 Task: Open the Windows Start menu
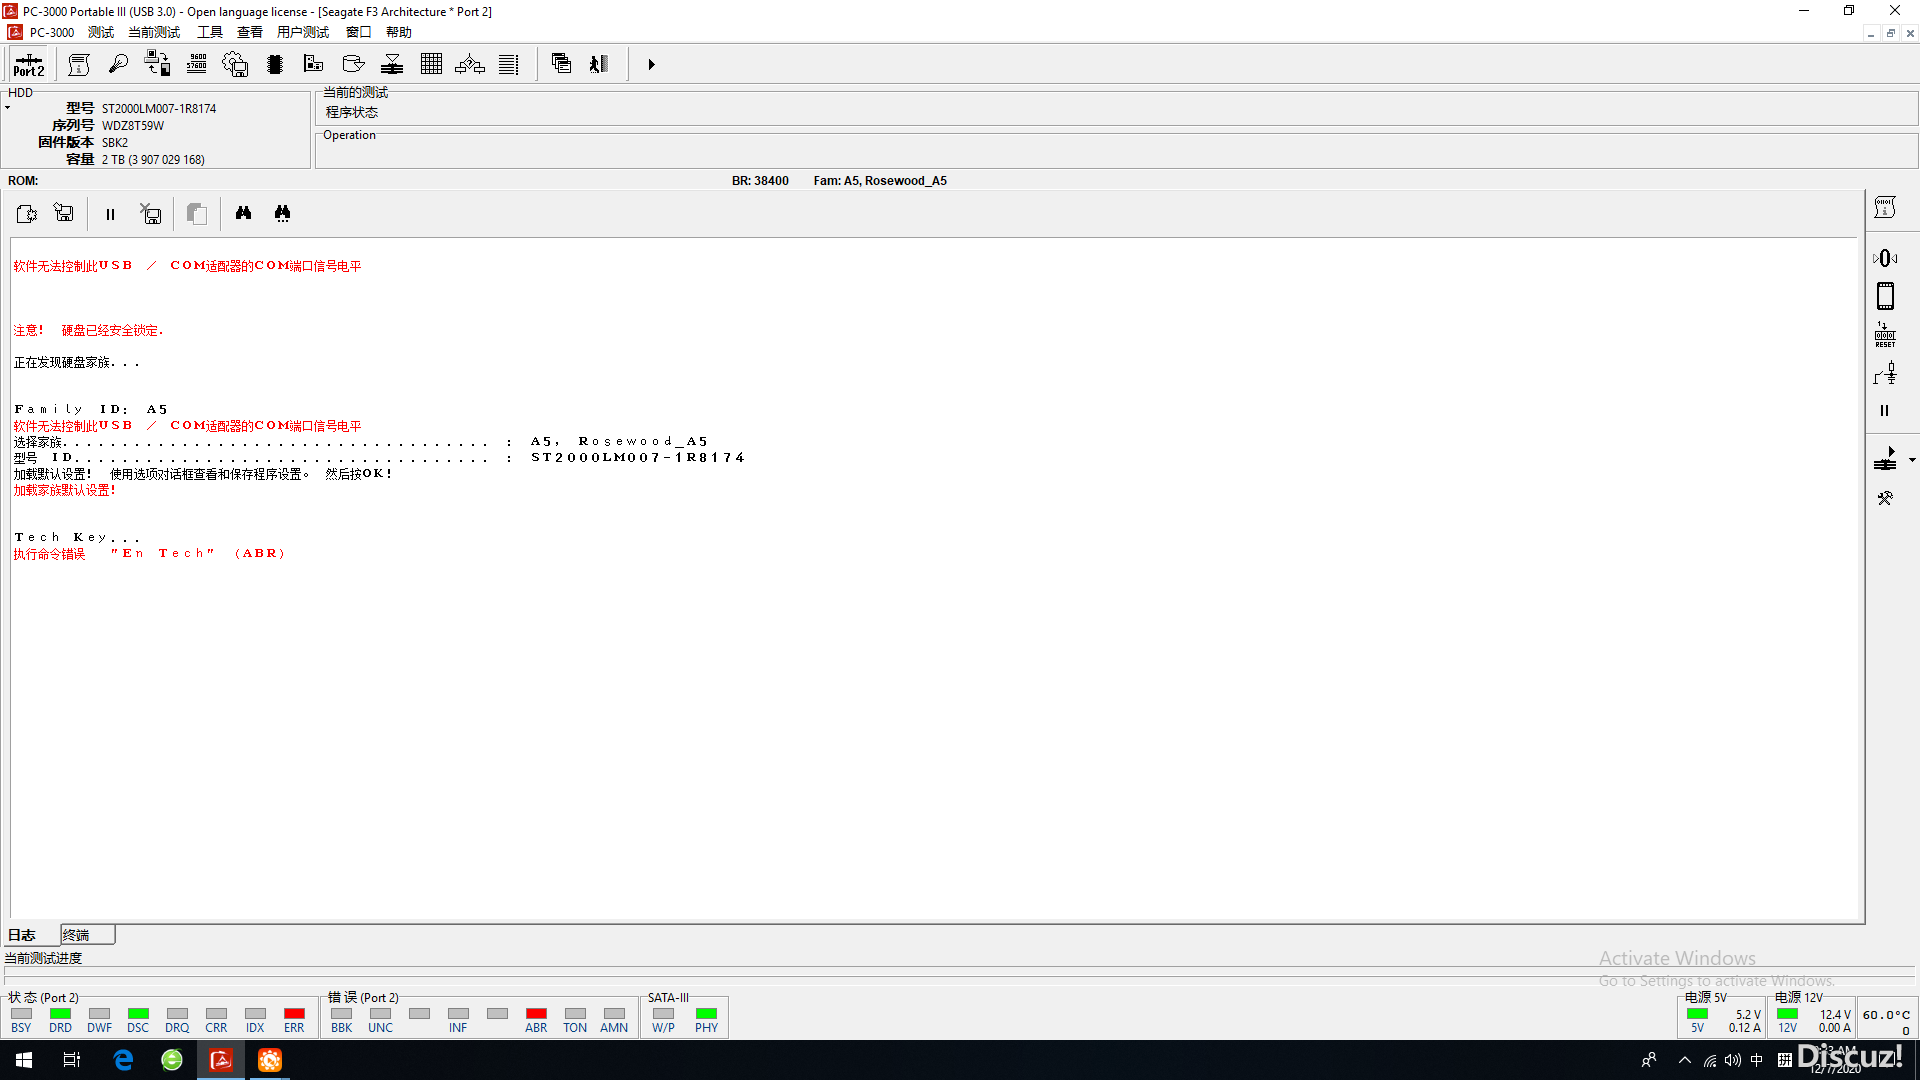24,1060
